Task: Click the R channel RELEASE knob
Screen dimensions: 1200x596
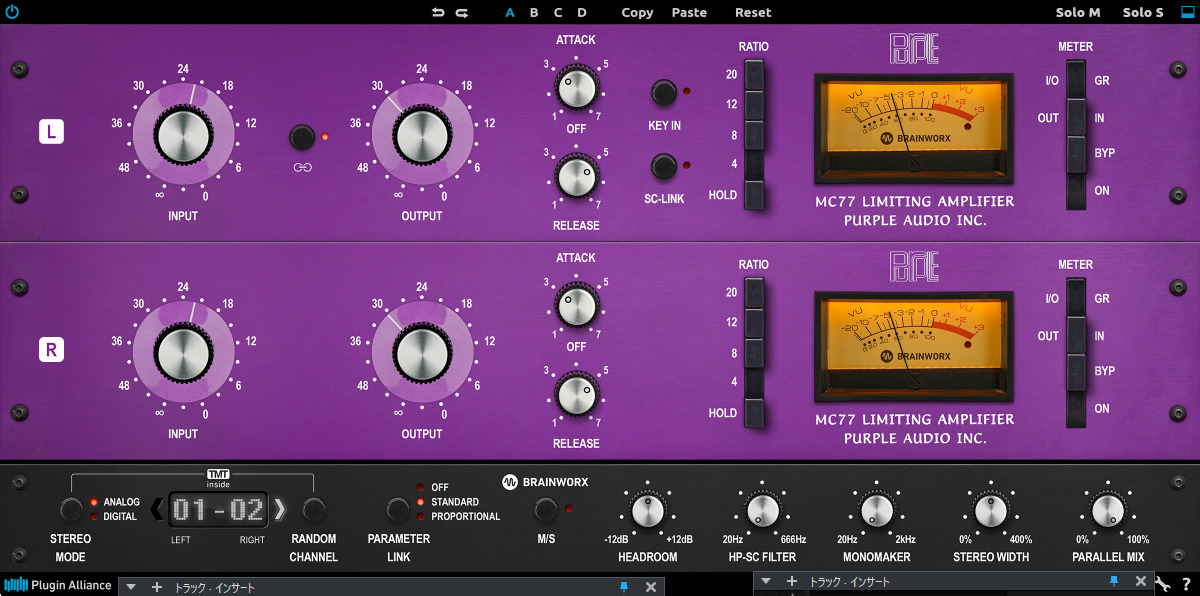Action: tap(575, 394)
